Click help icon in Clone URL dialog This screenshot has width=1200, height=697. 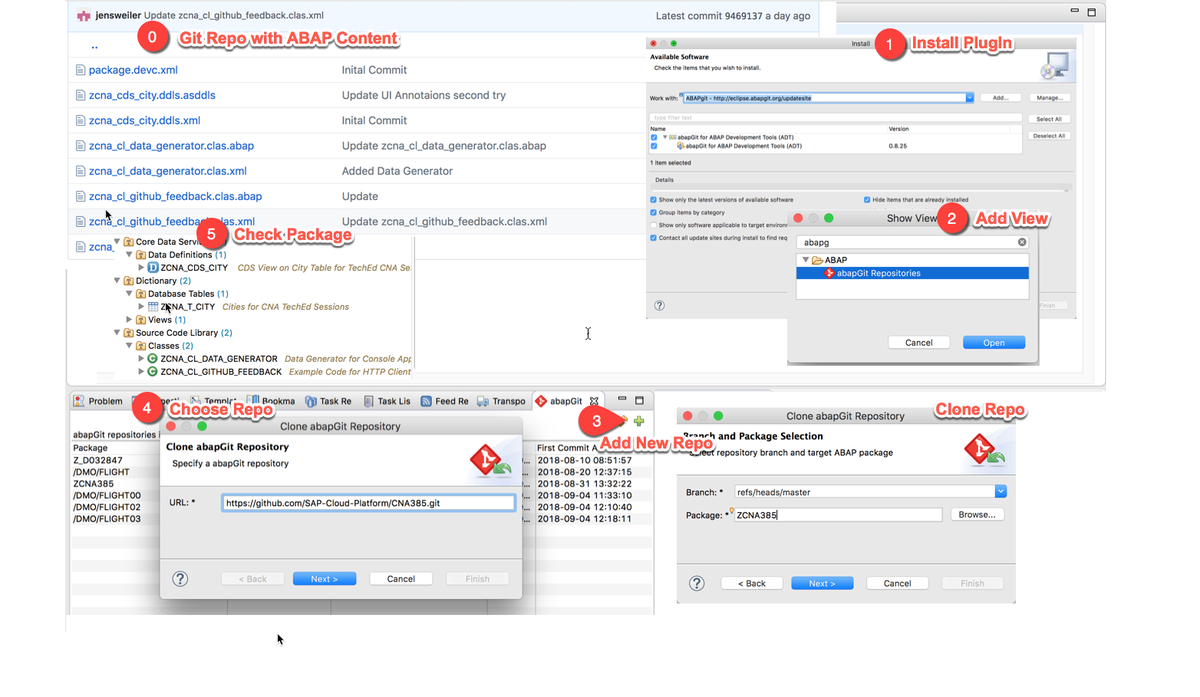coord(180,579)
